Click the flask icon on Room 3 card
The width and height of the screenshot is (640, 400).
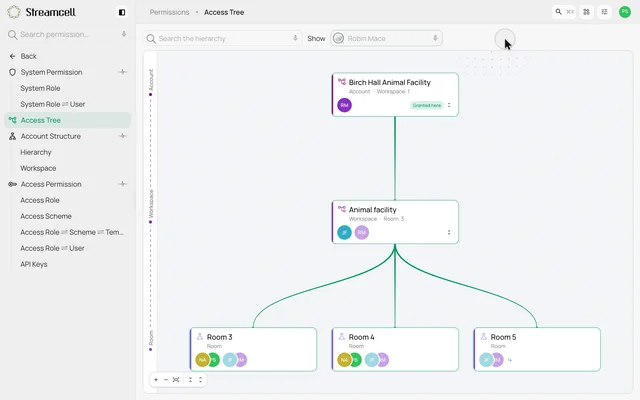(200, 337)
